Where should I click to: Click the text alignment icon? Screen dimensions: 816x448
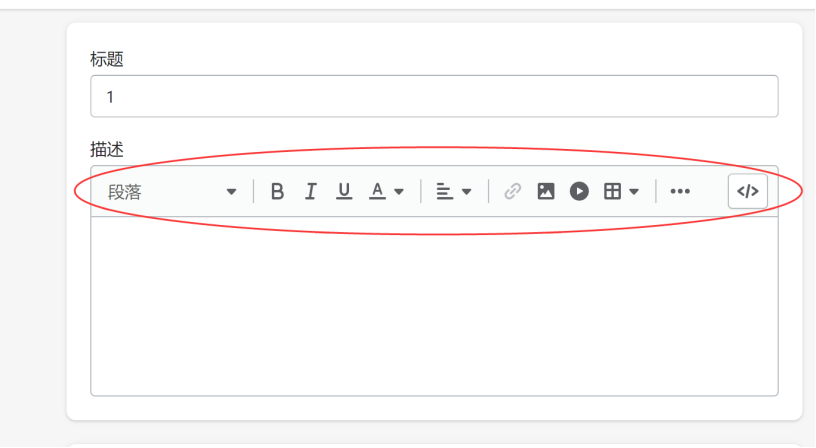pos(444,191)
